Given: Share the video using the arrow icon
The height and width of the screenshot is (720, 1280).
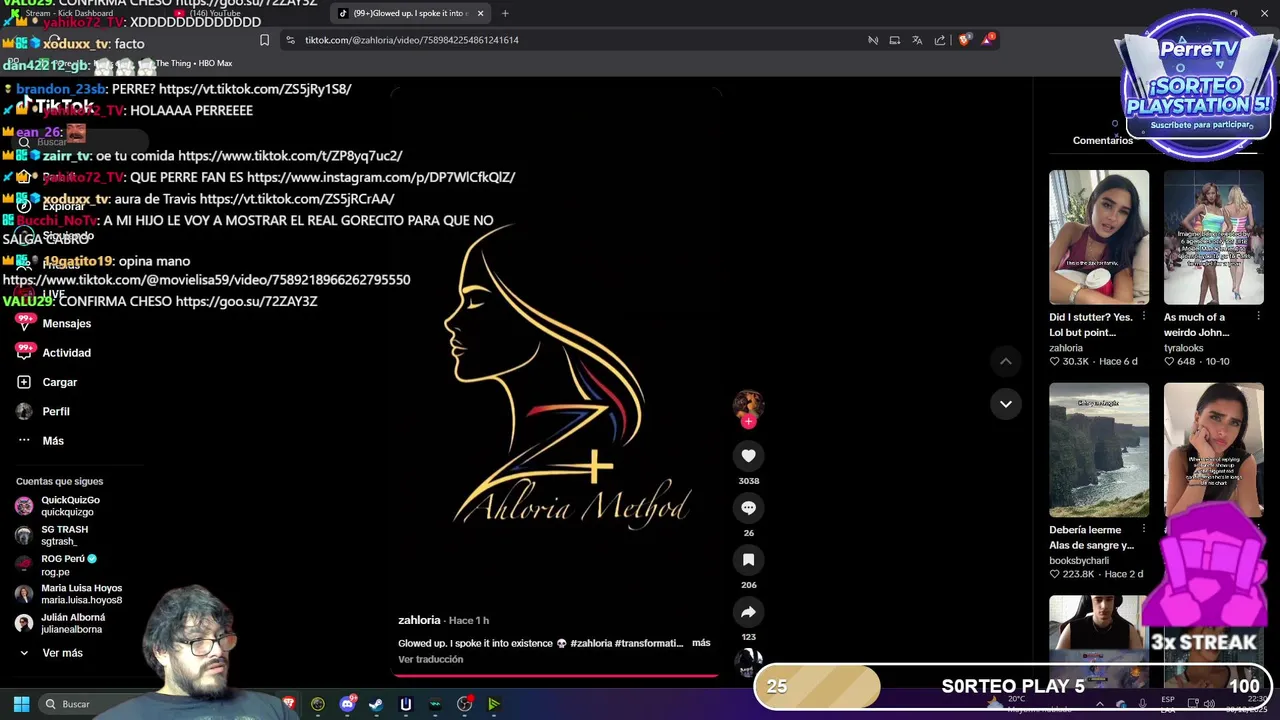Looking at the screenshot, I should [x=748, y=612].
